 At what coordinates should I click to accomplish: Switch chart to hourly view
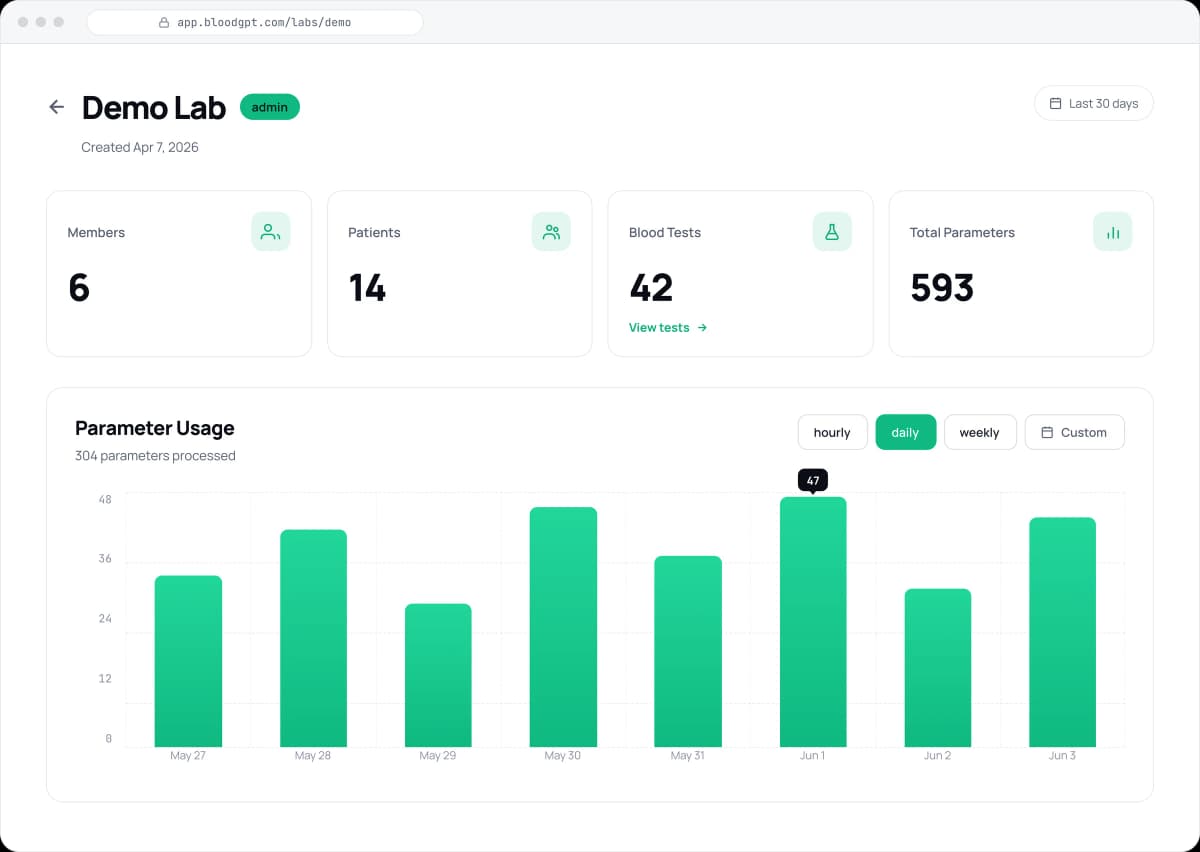tap(832, 432)
